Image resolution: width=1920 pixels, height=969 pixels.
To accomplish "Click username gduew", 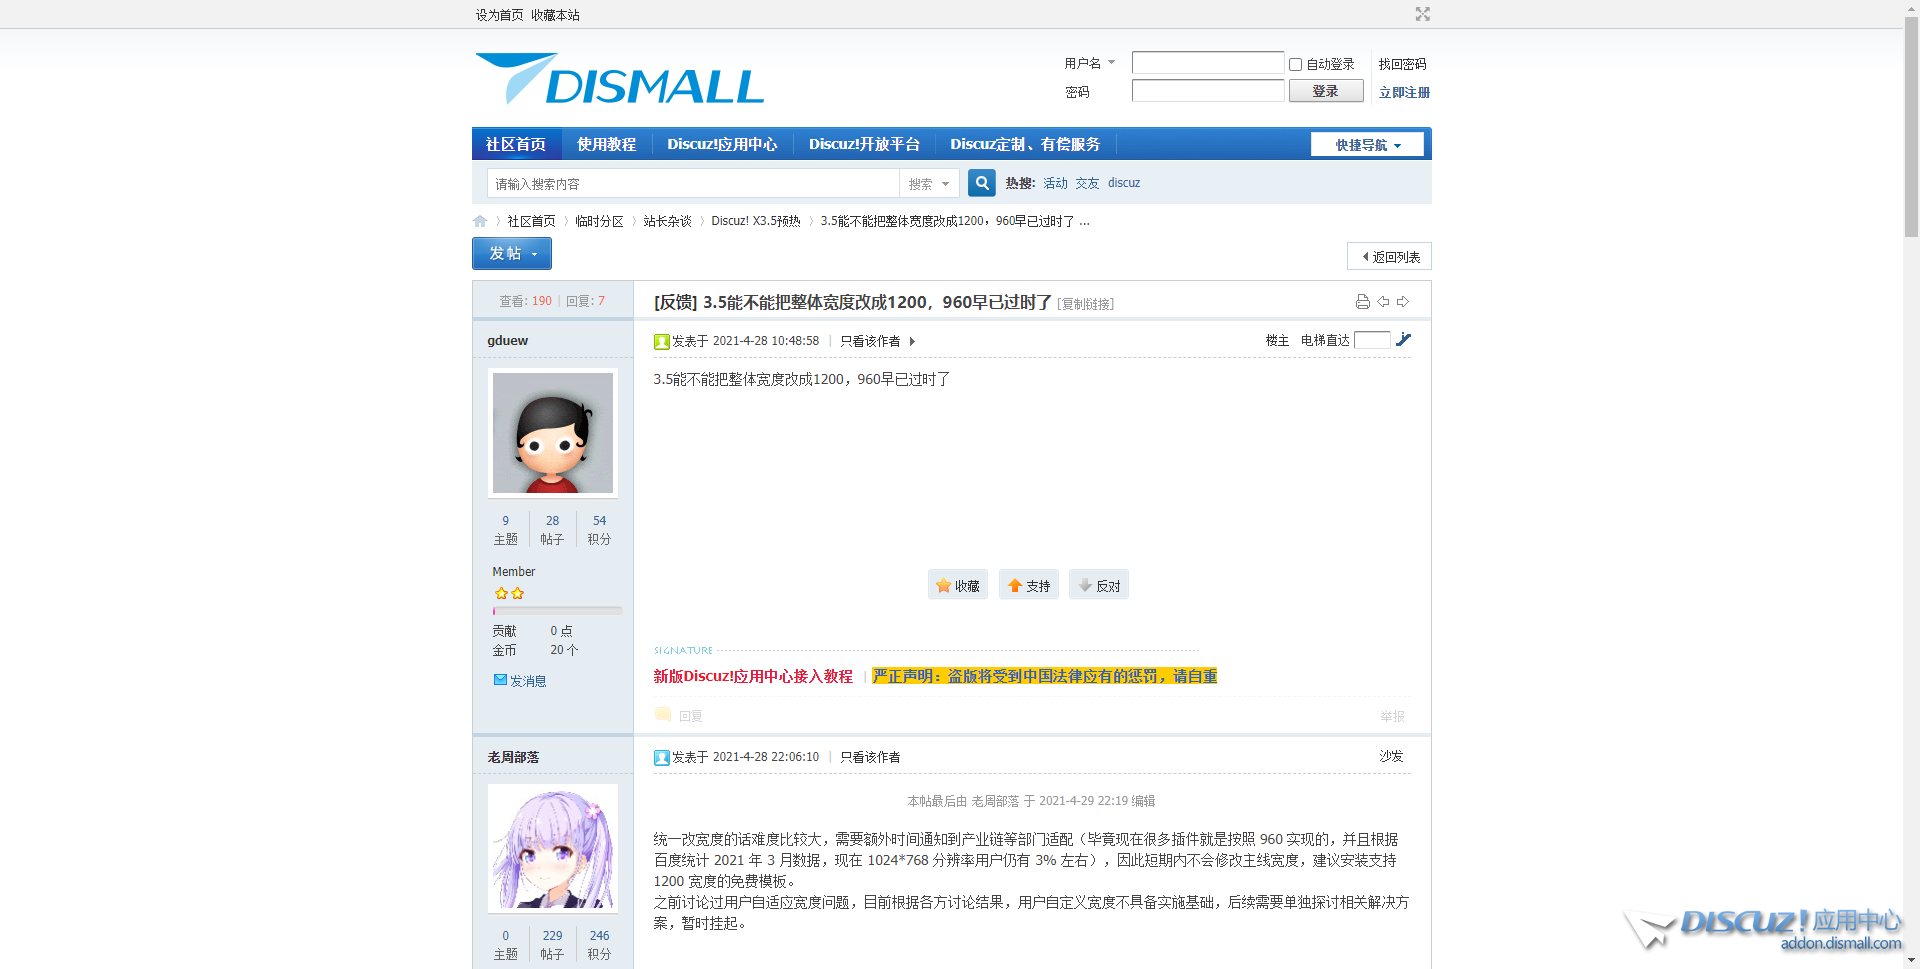I will (507, 340).
